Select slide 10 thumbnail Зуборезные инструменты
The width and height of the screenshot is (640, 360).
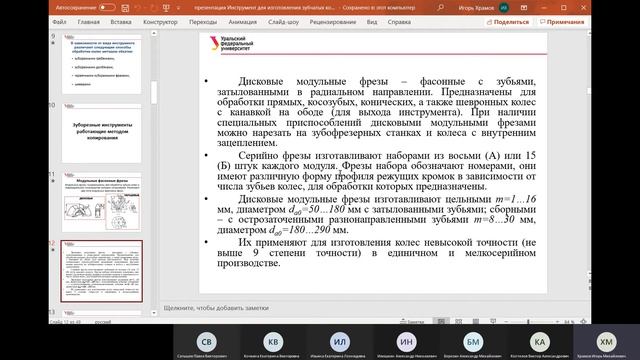click(102, 133)
